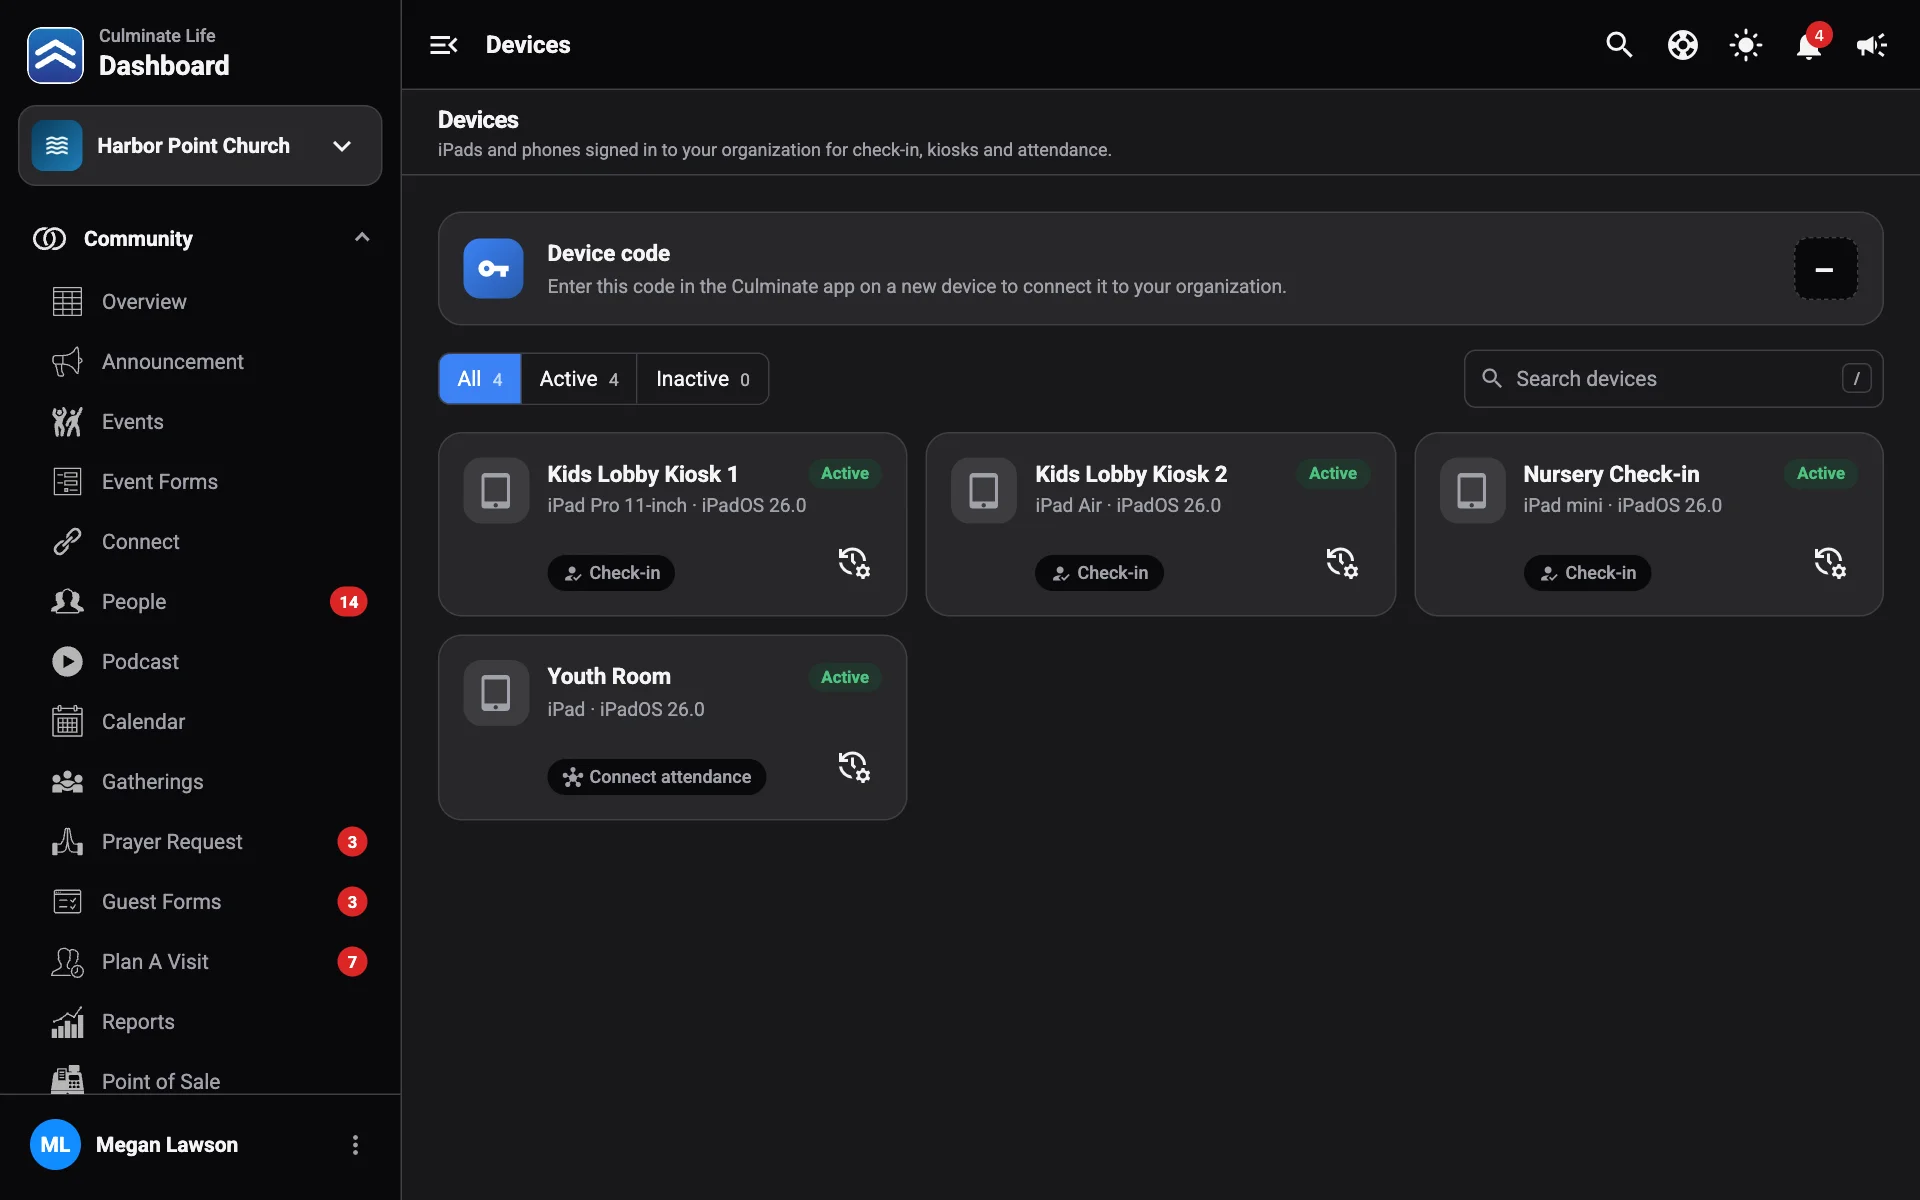Collapse the Device code card
This screenshot has height=1200, width=1920.
point(1825,269)
